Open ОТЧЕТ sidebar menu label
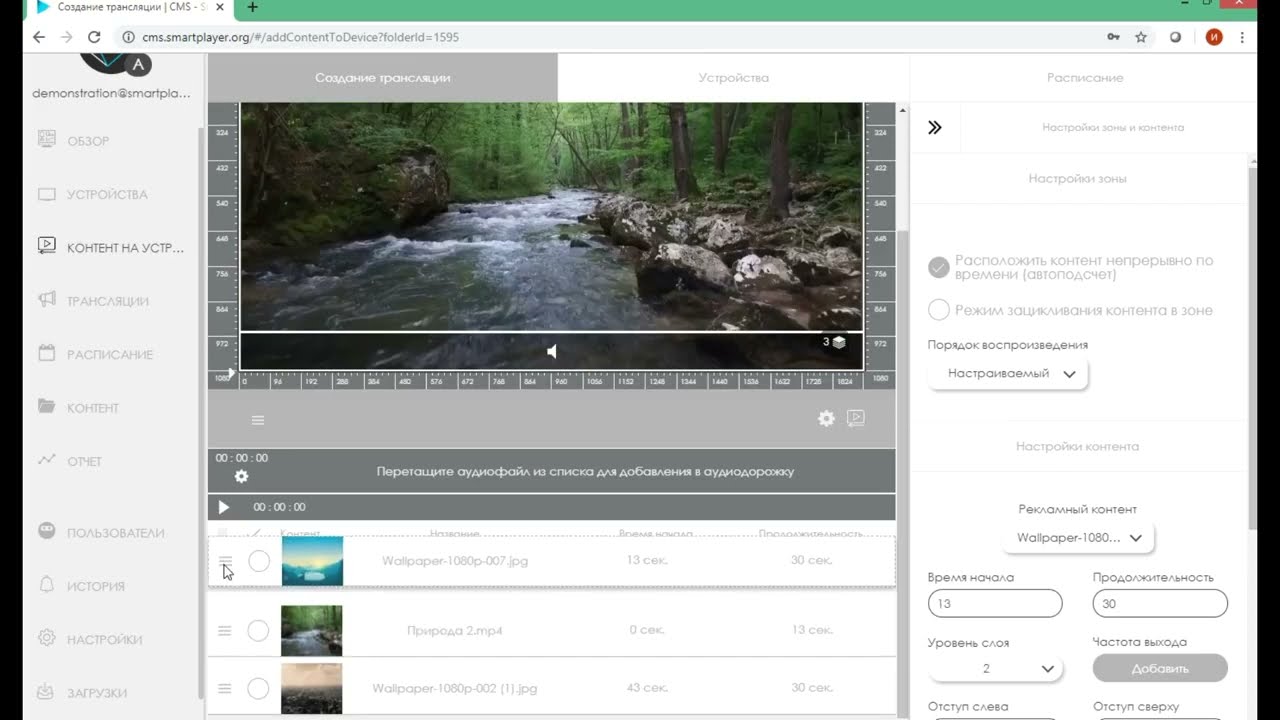This screenshot has height=720, width=1280. click(85, 461)
